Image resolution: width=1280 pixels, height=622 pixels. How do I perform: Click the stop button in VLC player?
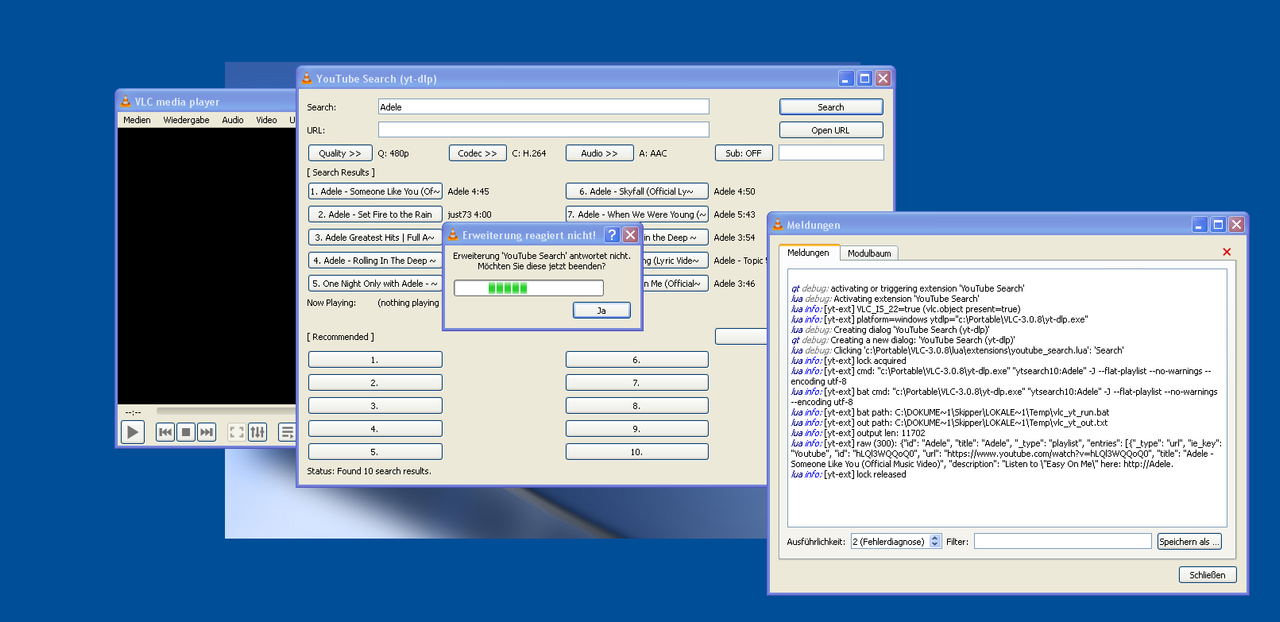tap(186, 432)
